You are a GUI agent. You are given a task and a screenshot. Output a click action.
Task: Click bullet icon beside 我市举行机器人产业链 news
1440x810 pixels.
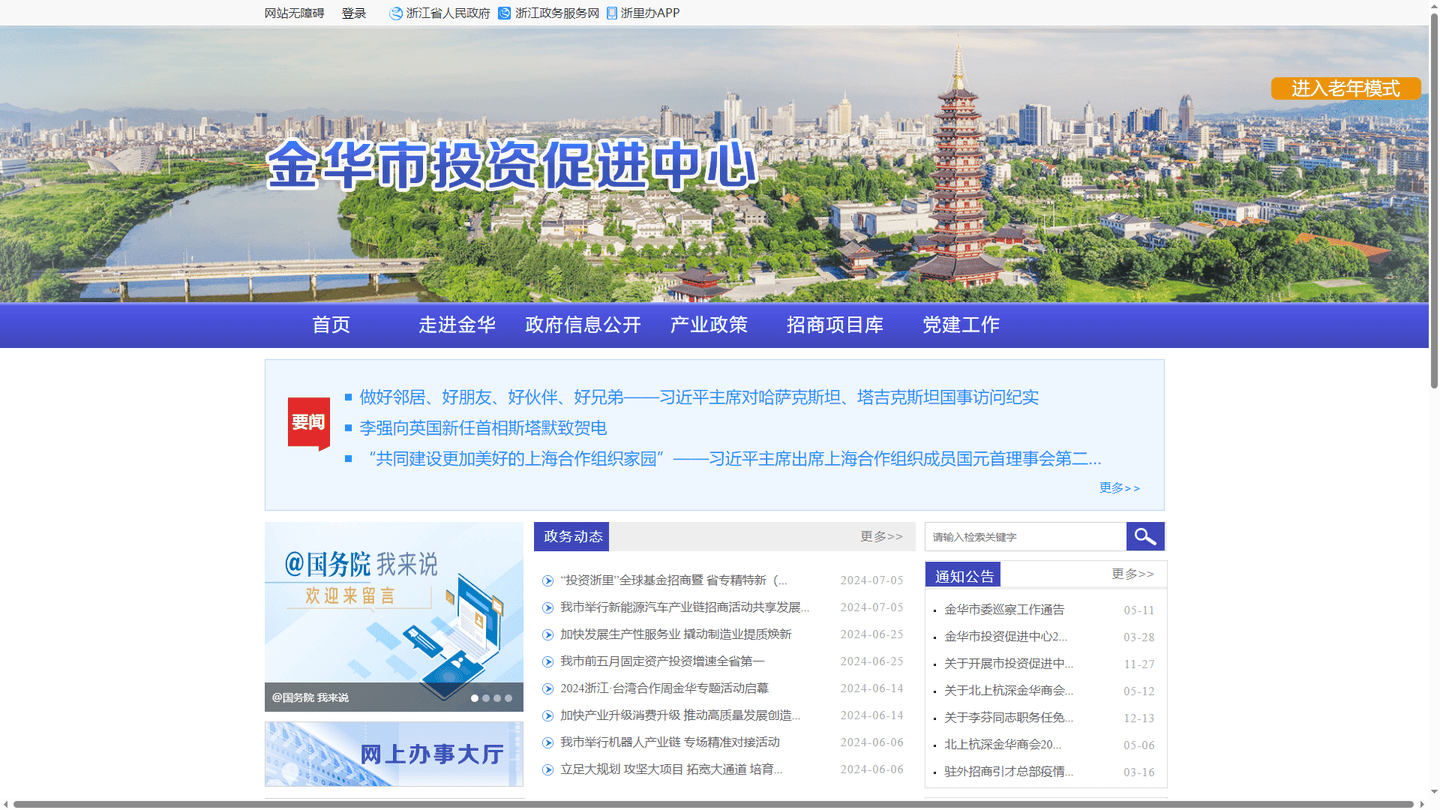point(548,743)
